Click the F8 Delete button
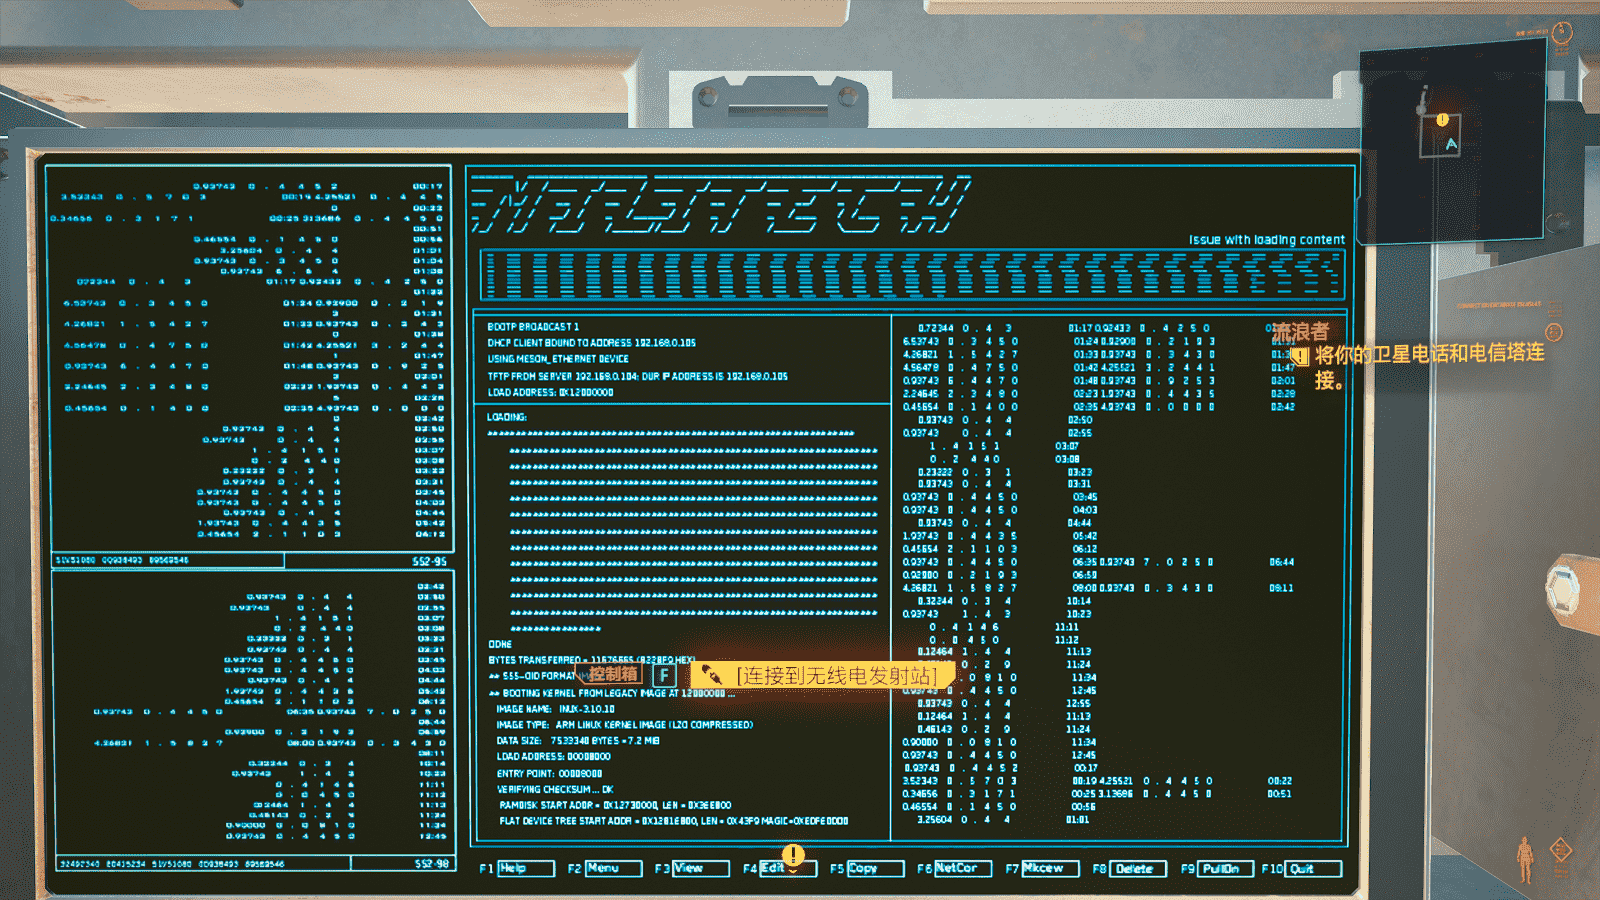This screenshot has width=1600, height=900. click(x=1138, y=868)
